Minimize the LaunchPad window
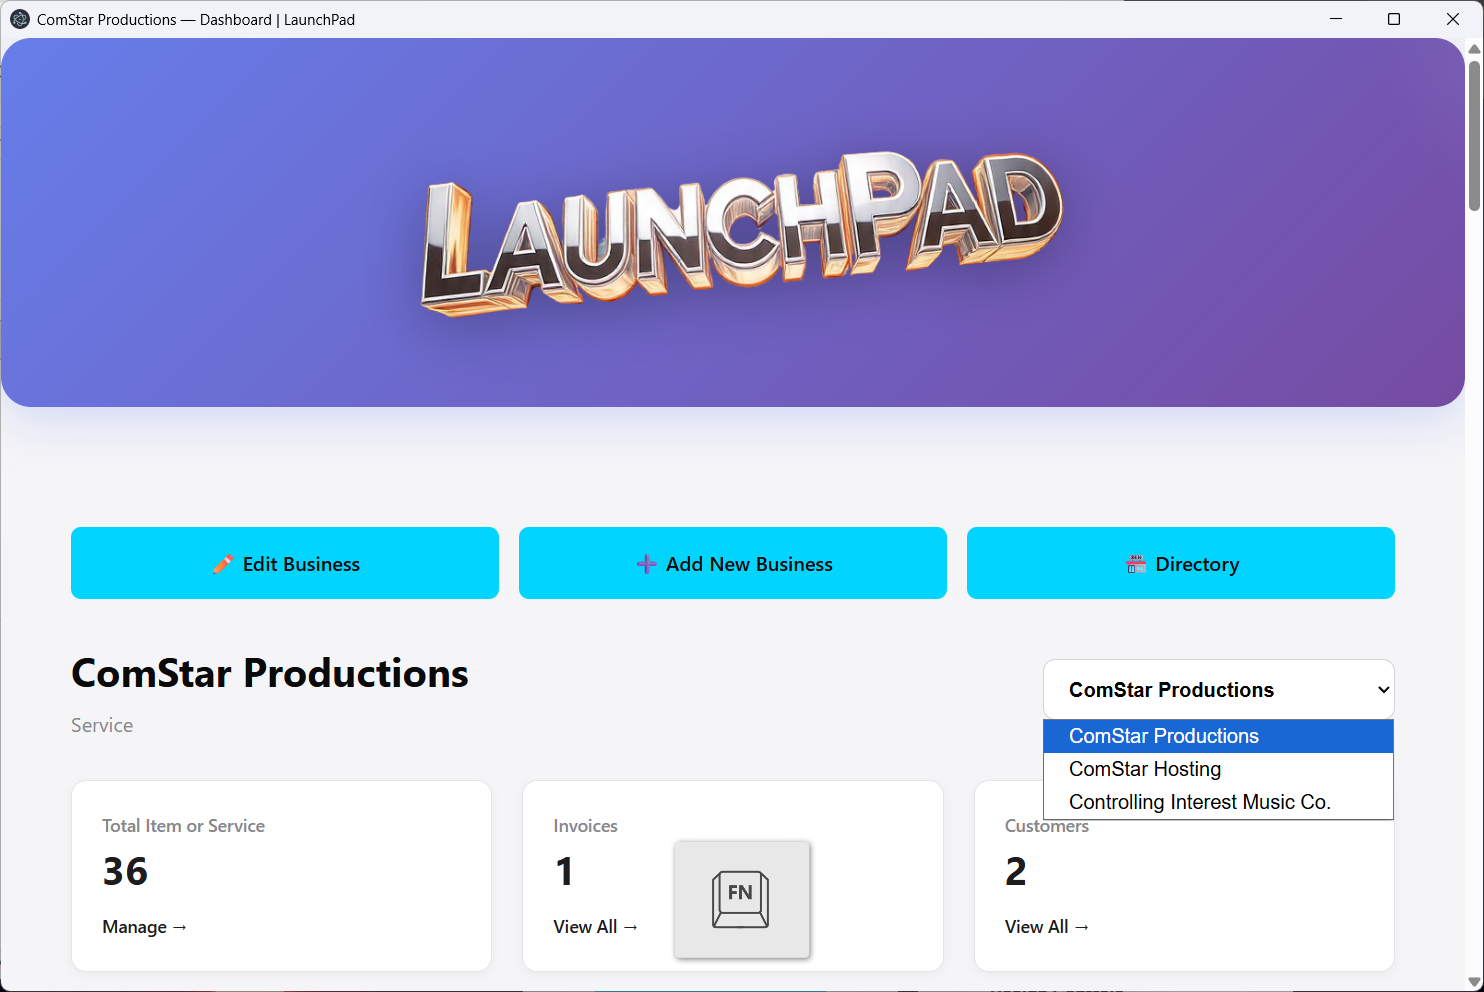This screenshot has height=992, width=1484. coord(1336,19)
